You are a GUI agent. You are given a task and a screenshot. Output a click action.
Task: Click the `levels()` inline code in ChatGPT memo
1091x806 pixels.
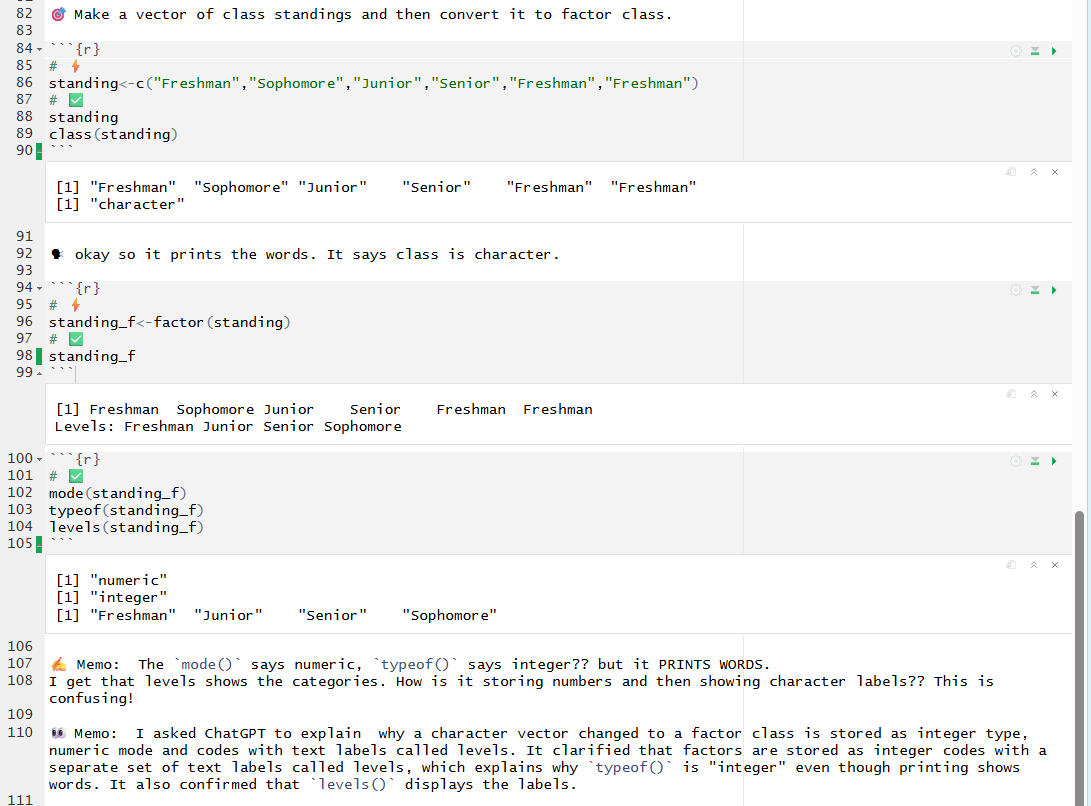click(x=353, y=785)
